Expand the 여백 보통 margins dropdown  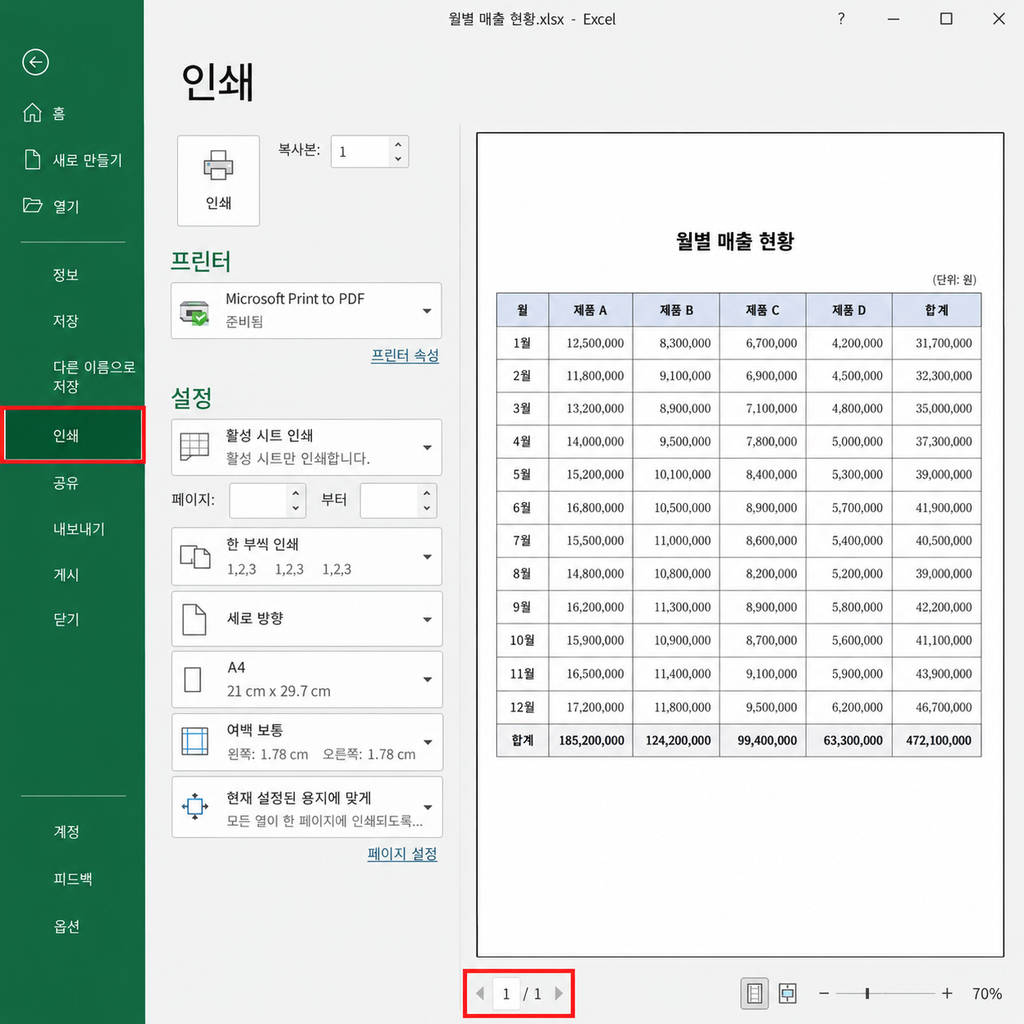pyautogui.click(x=306, y=742)
